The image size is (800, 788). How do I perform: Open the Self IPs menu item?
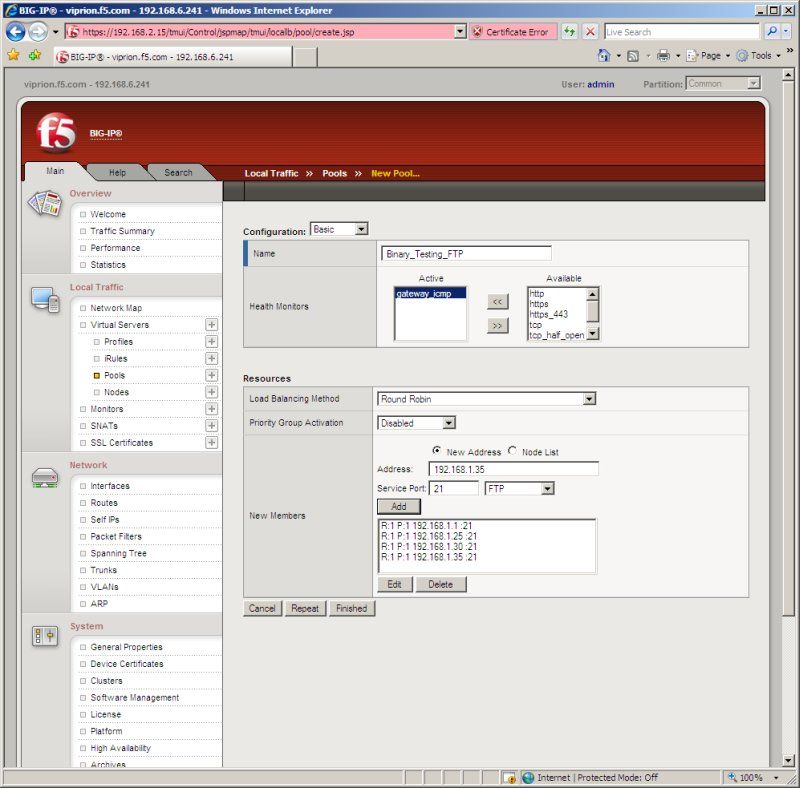click(105, 520)
